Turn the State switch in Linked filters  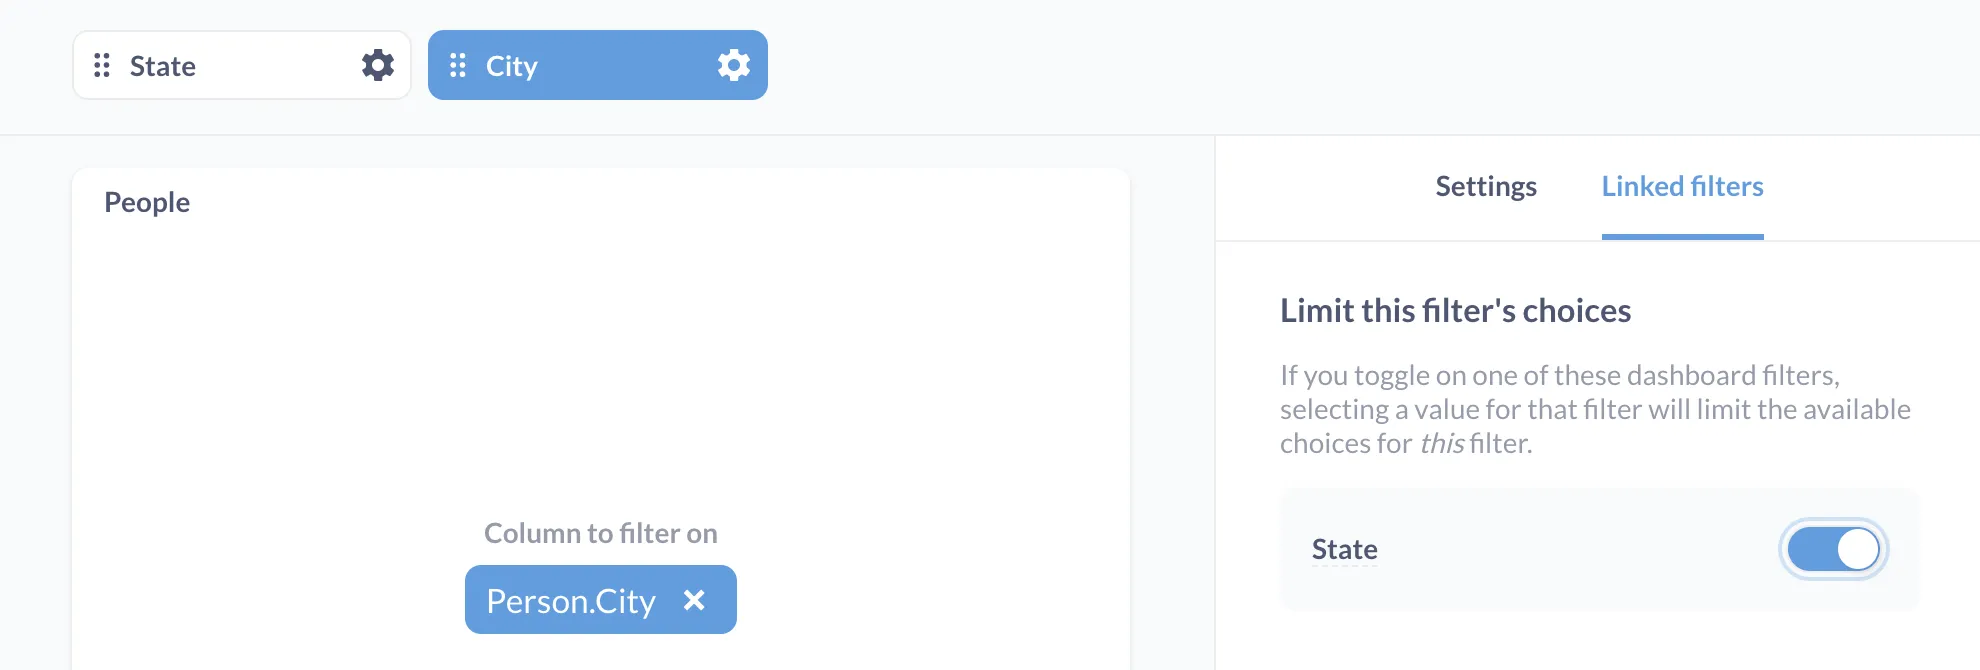[x=1832, y=548]
